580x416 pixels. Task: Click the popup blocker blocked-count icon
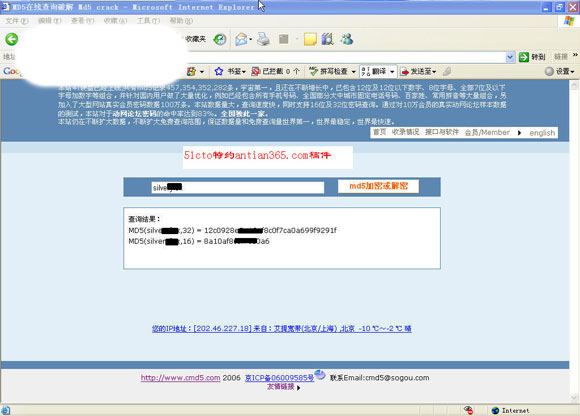[x=255, y=71]
